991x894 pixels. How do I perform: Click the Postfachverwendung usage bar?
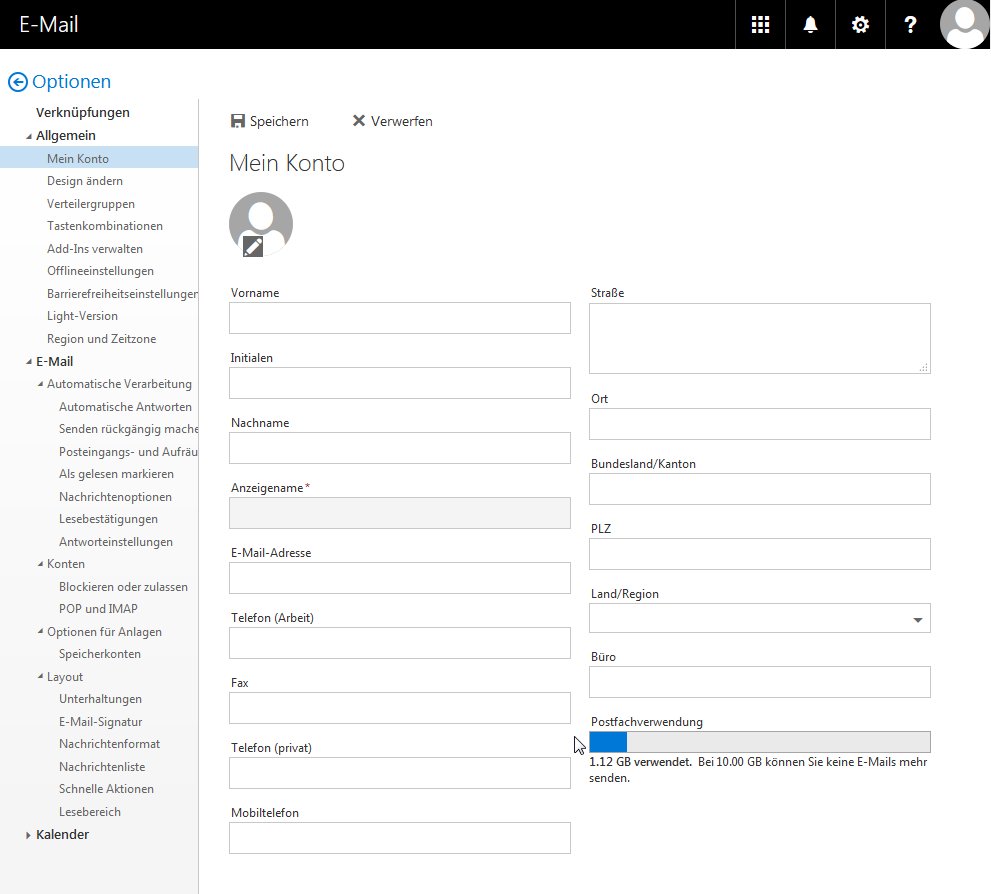click(760, 742)
